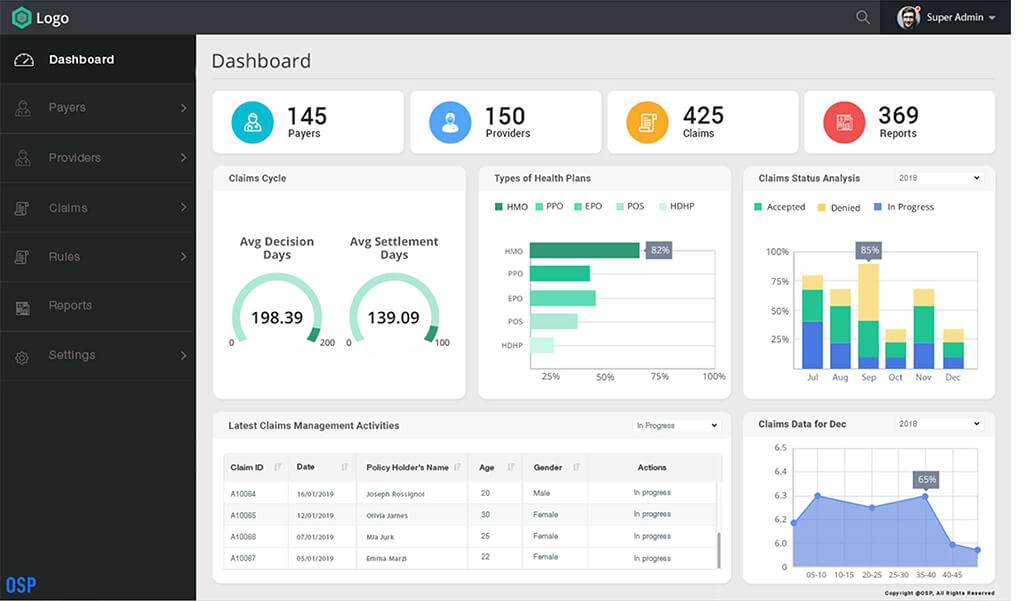Click the blue Providers summary card icon
Viewport: 1030px width, 601px height.
[450, 122]
